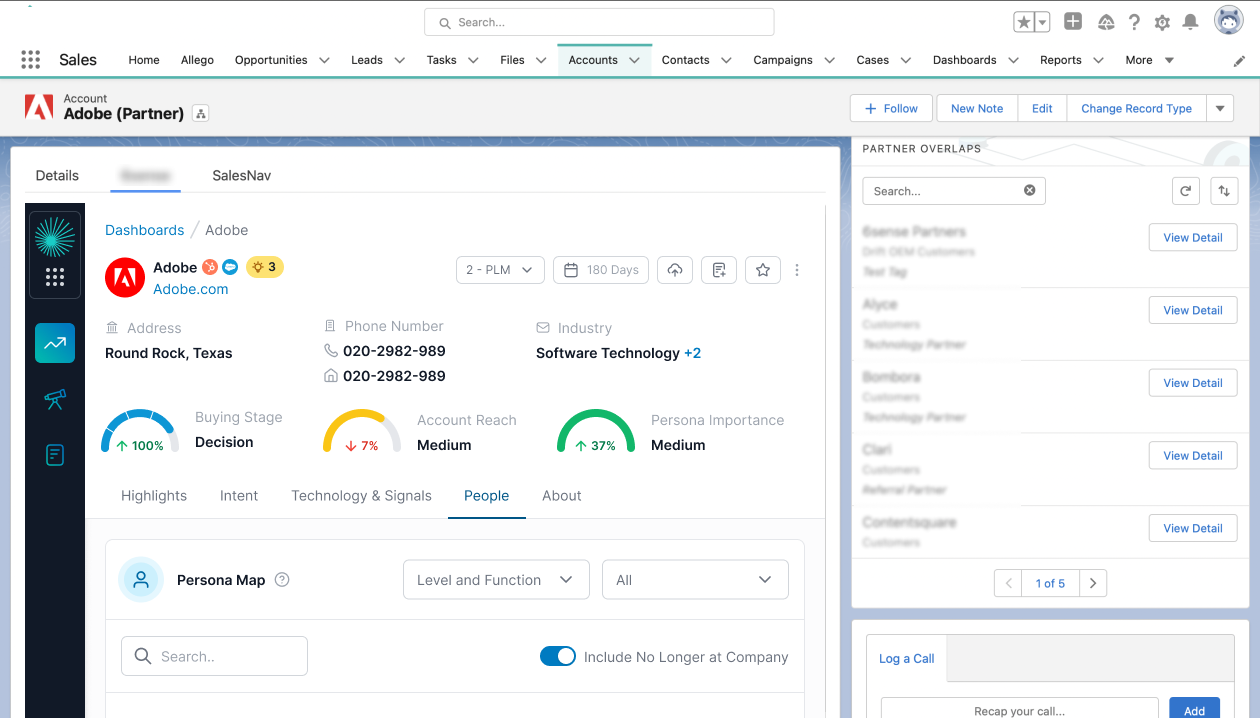The height and width of the screenshot is (718, 1260).
Task: View Detail for Alyce partner
Action: point(1193,310)
